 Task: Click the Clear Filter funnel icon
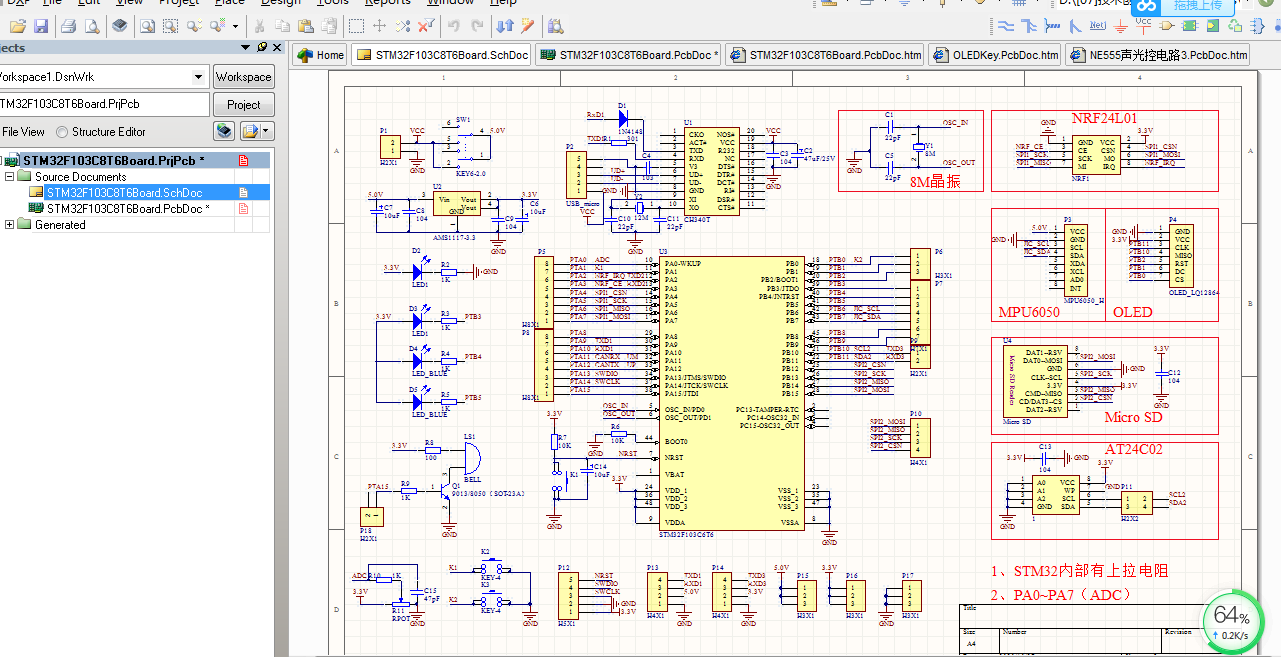click(426, 26)
